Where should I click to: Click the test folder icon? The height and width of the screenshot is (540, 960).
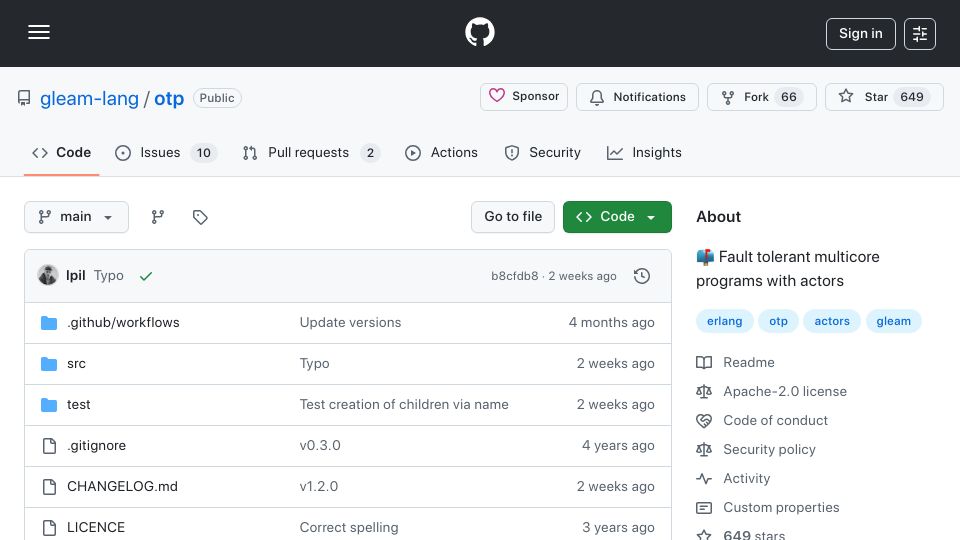49,405
